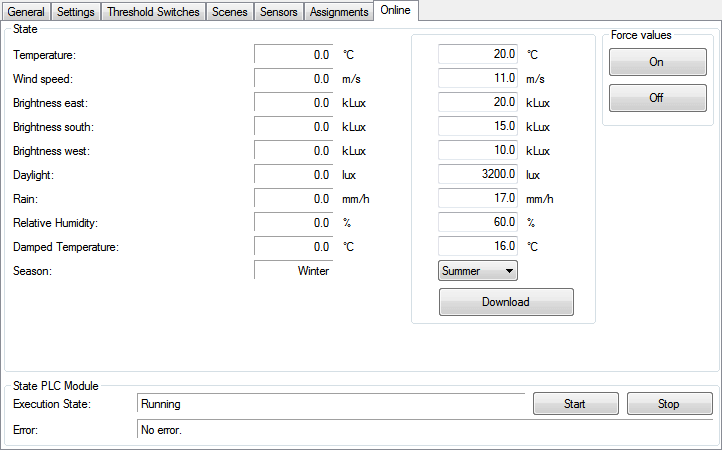Click the Temperature state value 0.0

(x=293, y=54)
